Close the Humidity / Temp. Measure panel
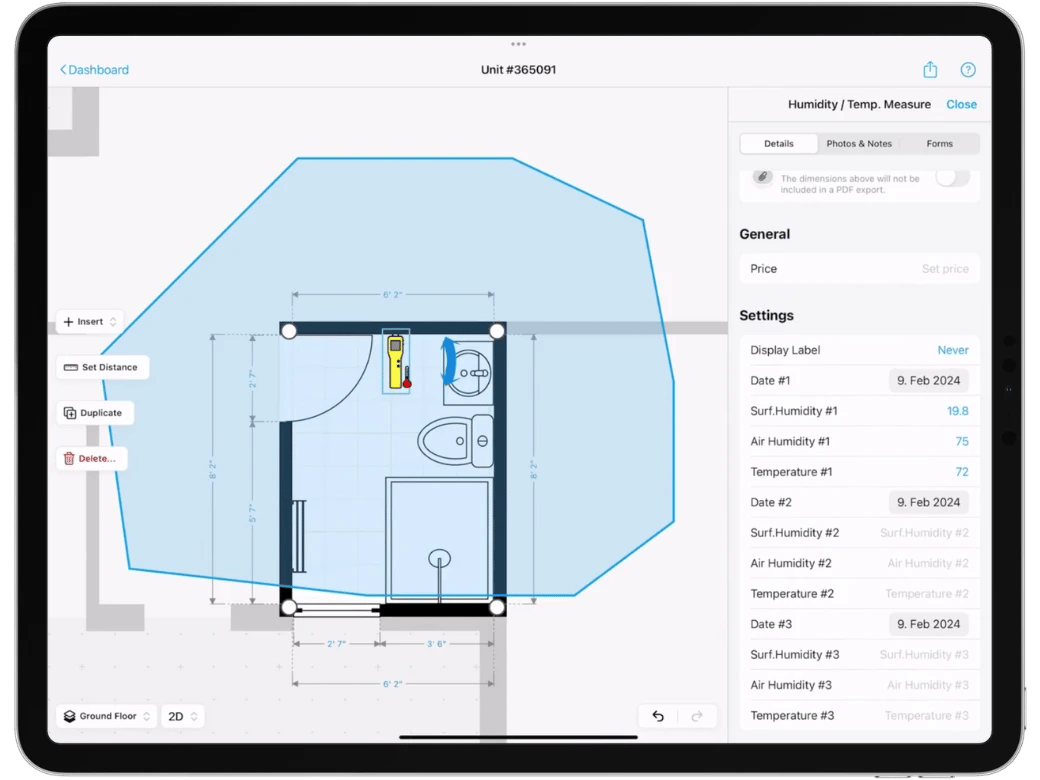The height and width of the screenshot is (780, 1040). pyautogui.click(x=961, y=104)
